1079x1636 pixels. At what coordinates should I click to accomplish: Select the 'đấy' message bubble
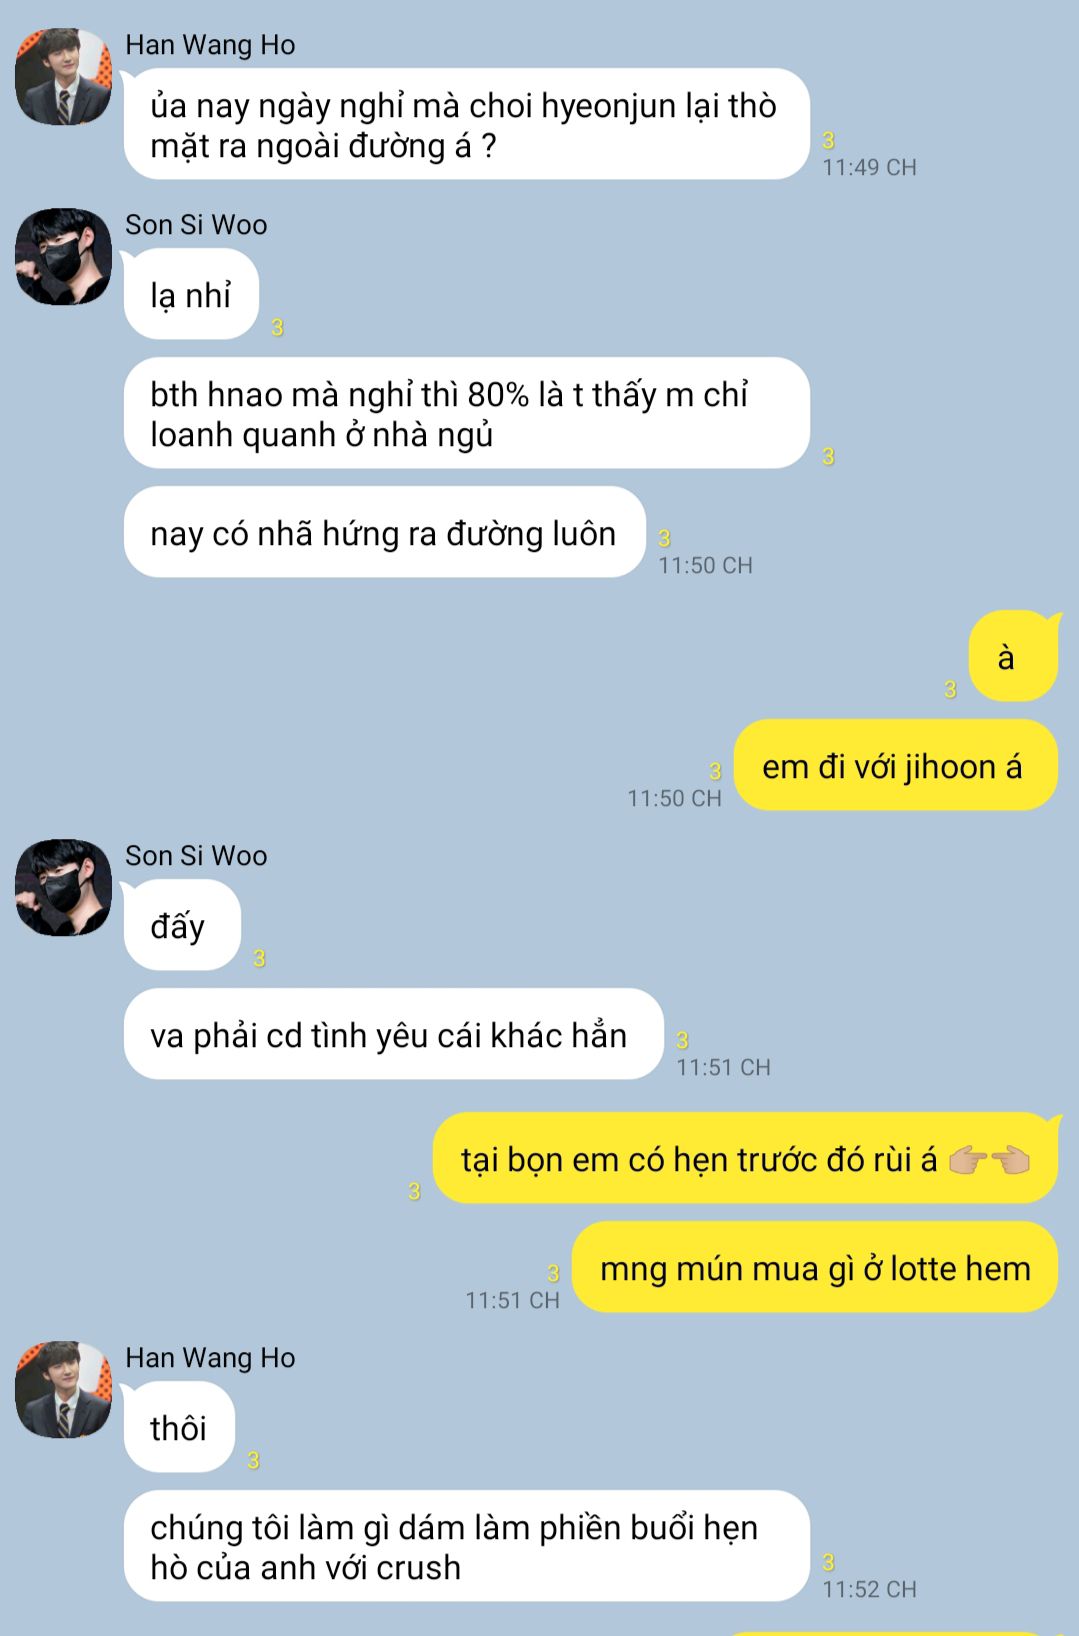click(x=181, y=926)
